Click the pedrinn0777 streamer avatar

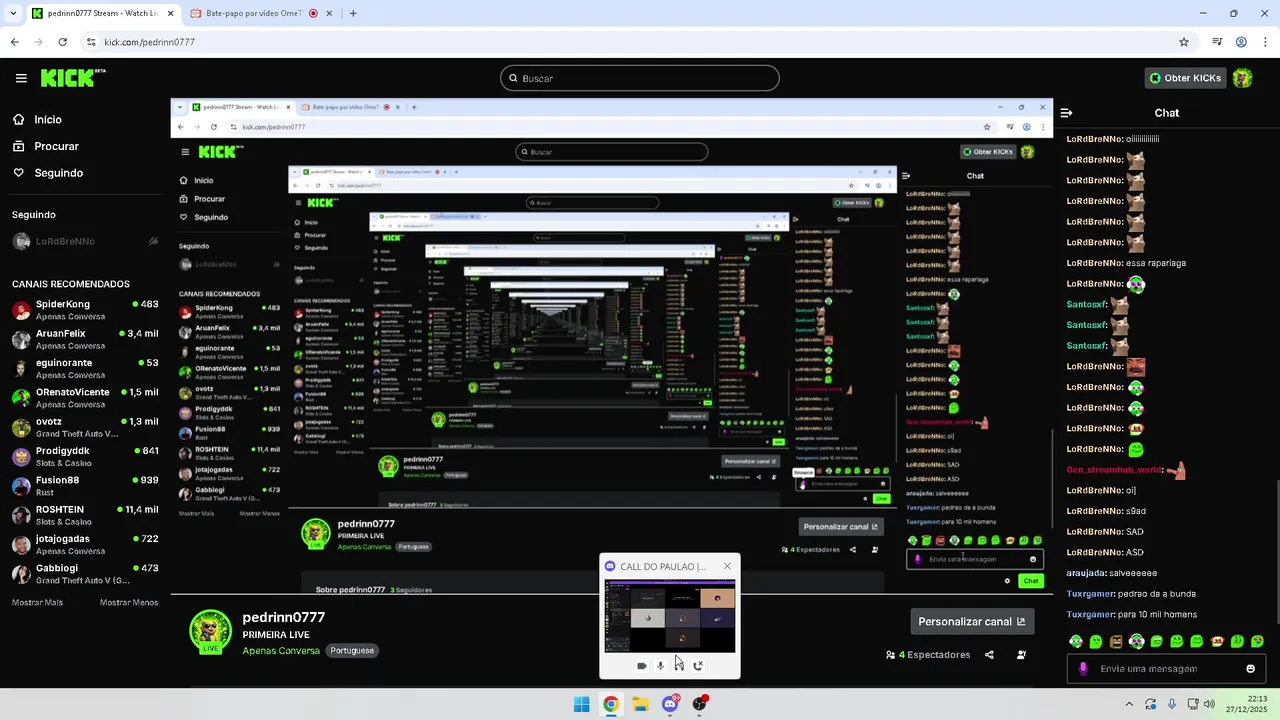210,631
